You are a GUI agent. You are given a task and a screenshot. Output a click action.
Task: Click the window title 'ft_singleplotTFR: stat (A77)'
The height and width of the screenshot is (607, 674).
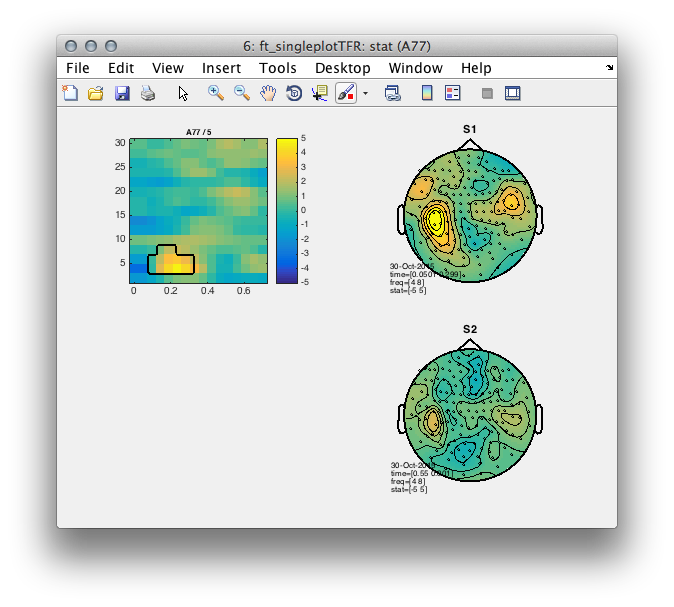point(345,46)
